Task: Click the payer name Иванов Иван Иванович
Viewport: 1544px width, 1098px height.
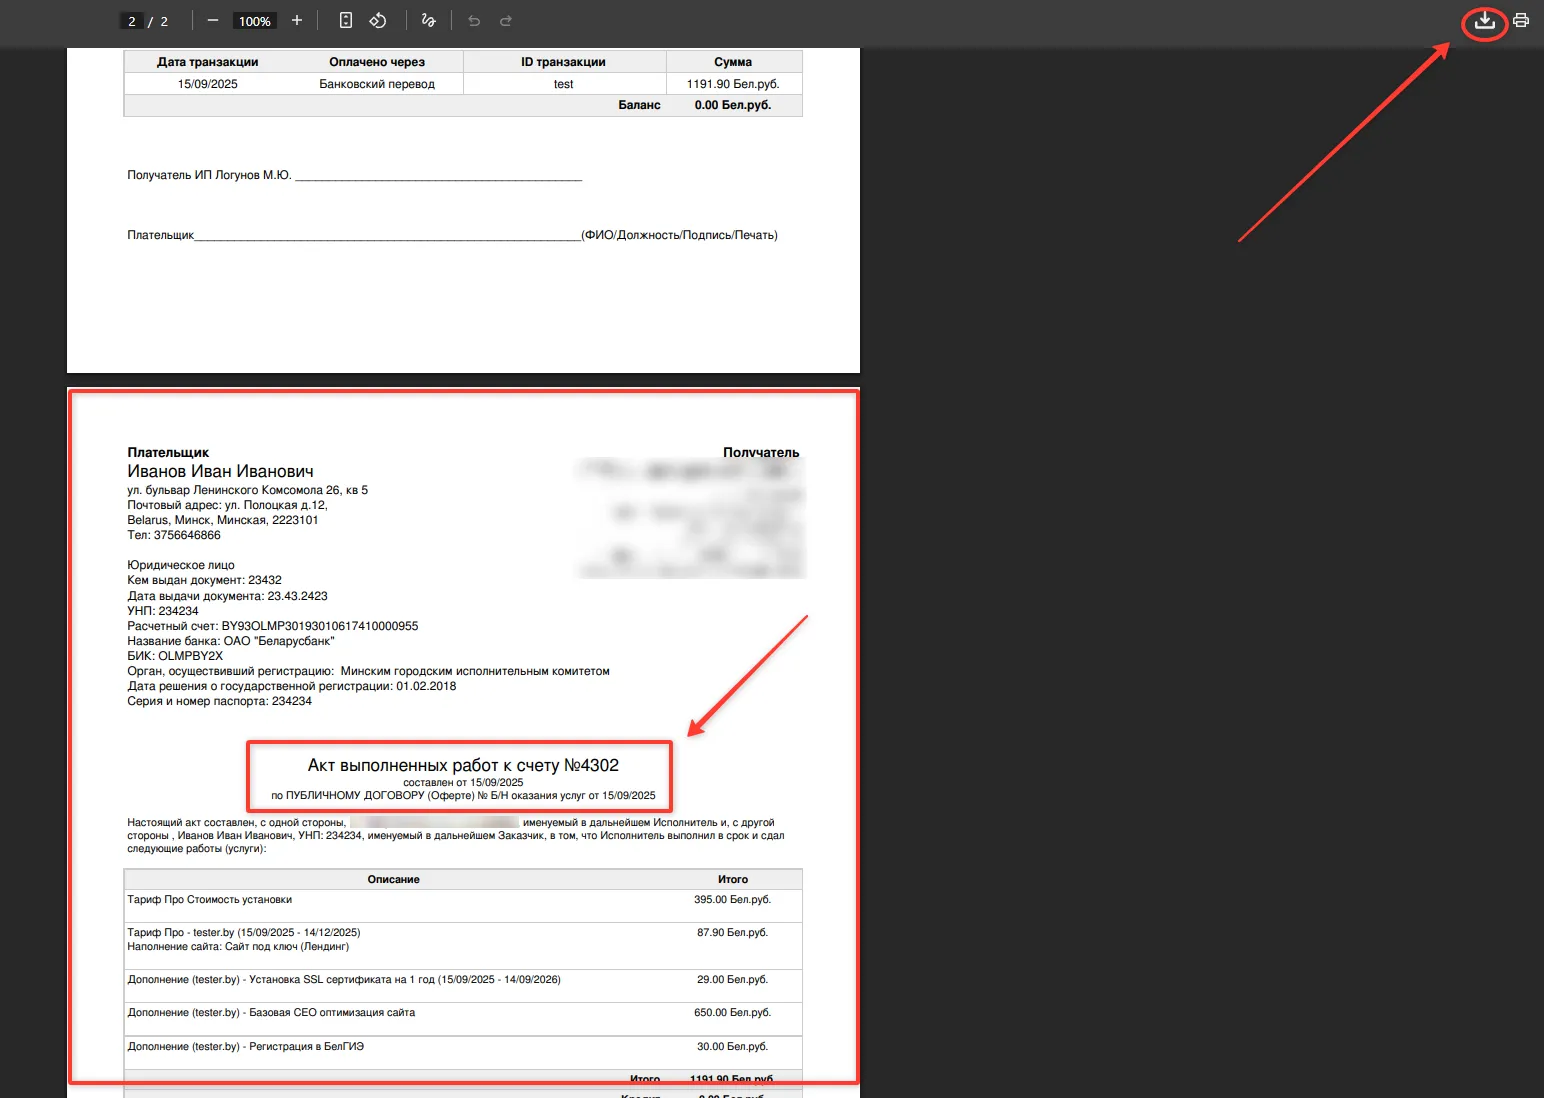Action: click(220, 471)
